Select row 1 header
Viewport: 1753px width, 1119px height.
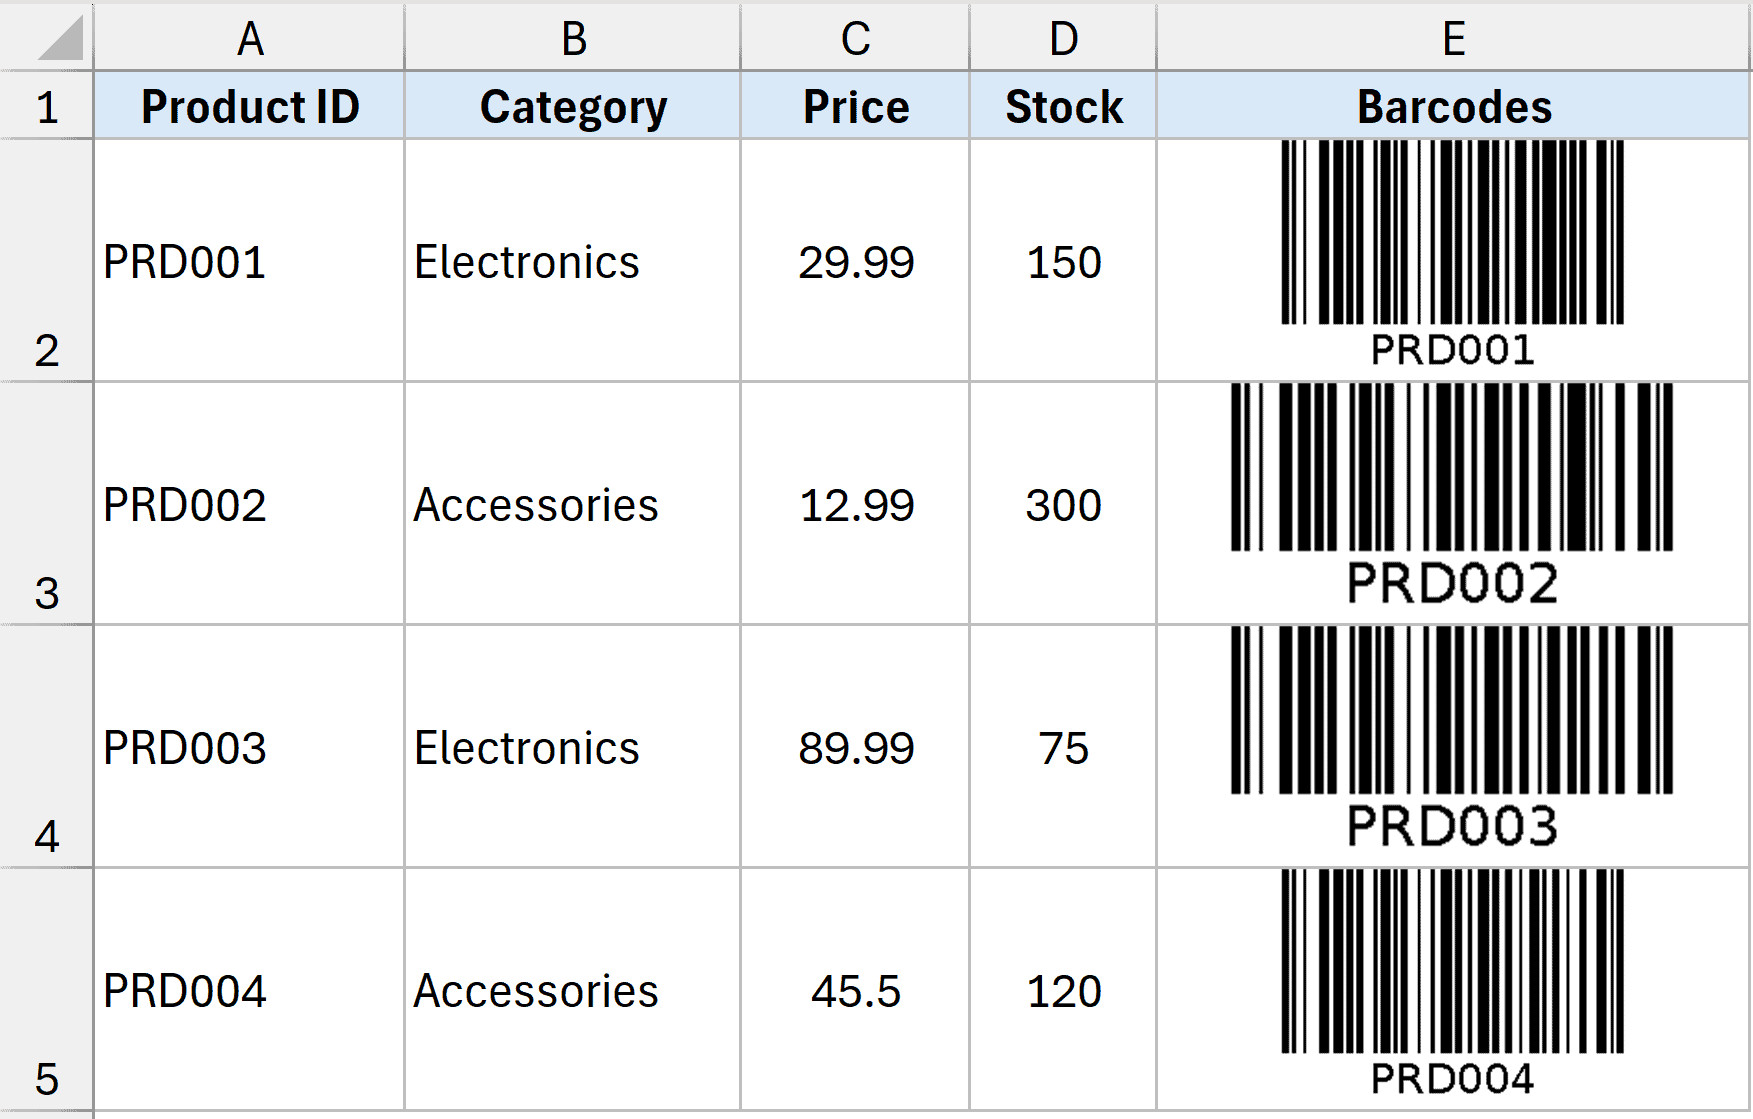(x=46, y=107)
